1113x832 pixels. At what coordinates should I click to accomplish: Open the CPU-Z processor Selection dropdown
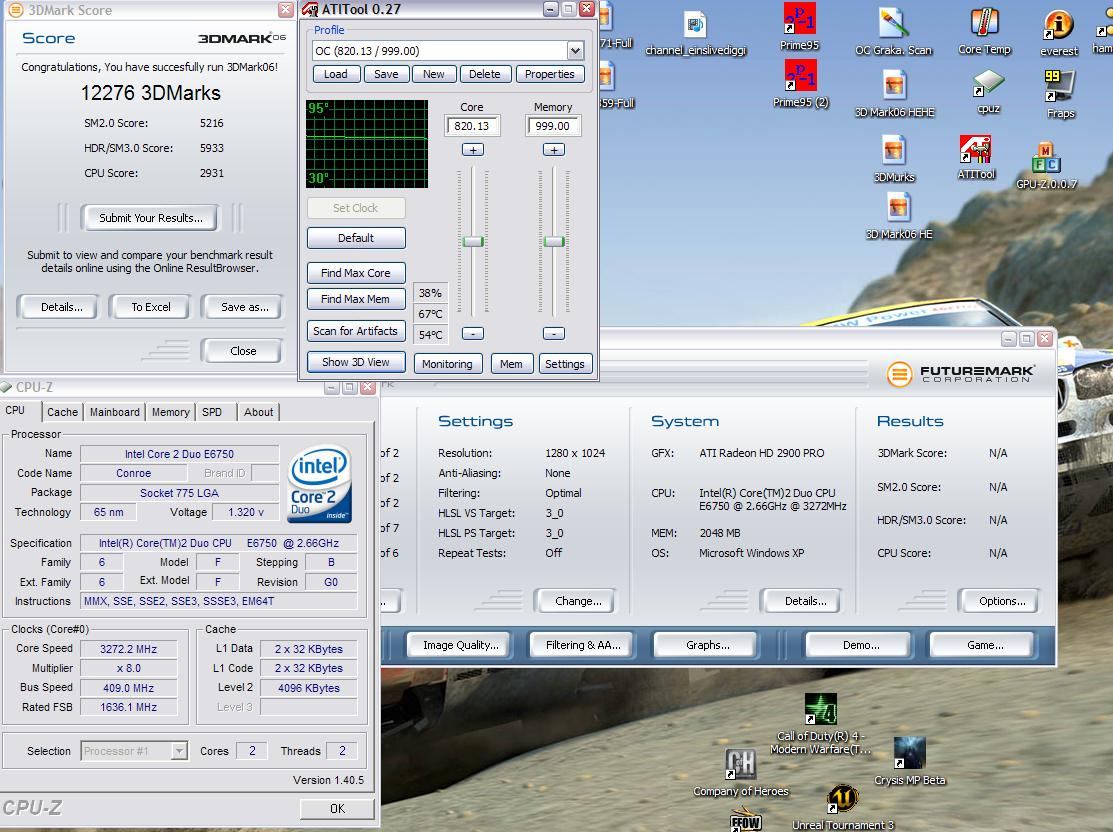pyautogui.click(x=179, y=751)
